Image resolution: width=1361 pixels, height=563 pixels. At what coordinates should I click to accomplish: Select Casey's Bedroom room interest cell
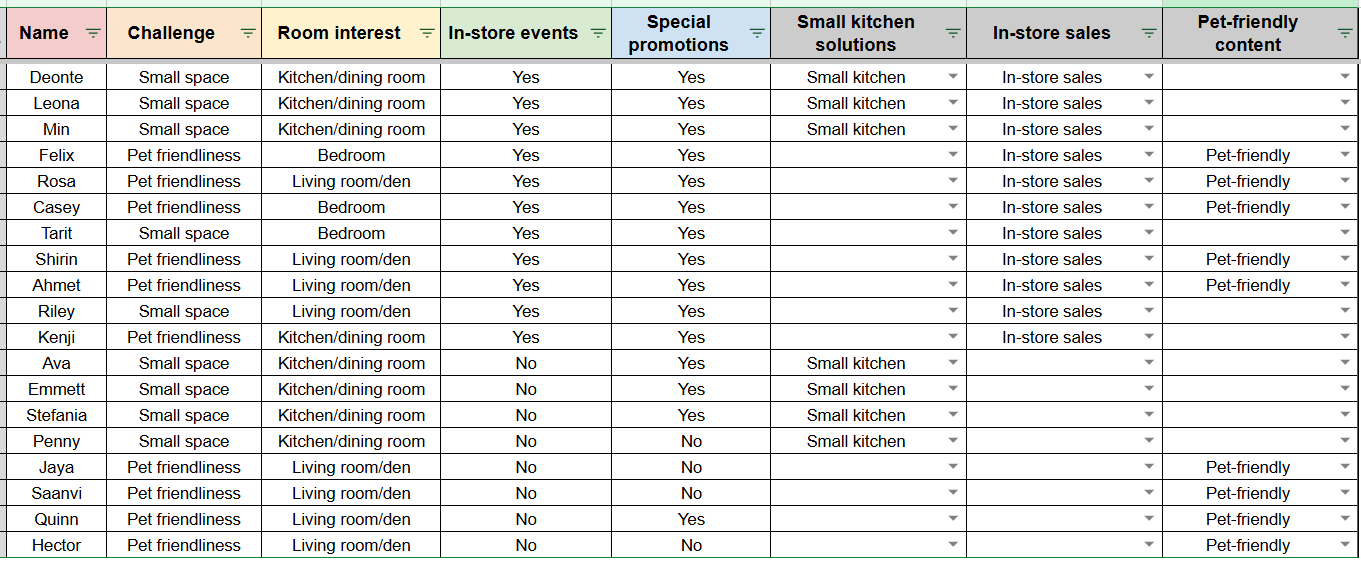[x=351, y=207]
